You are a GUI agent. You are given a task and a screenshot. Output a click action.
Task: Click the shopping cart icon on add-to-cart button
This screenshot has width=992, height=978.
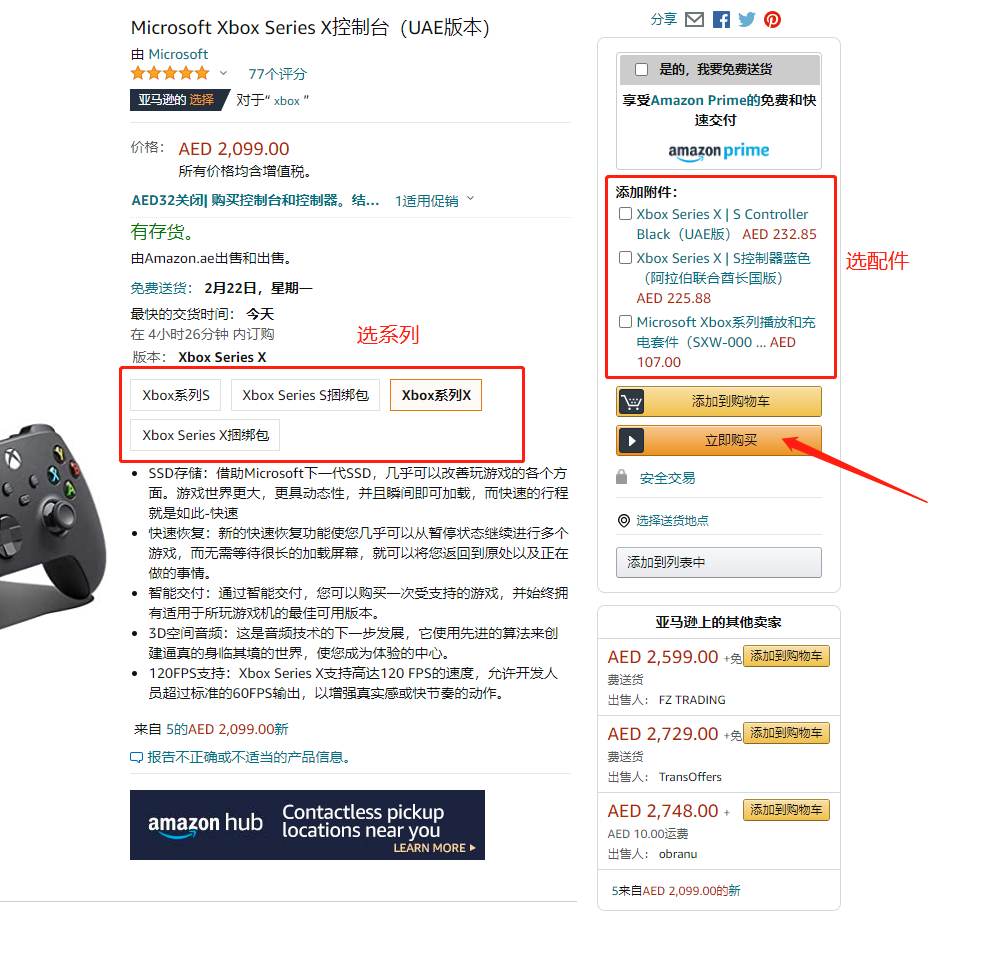[631, 402]
